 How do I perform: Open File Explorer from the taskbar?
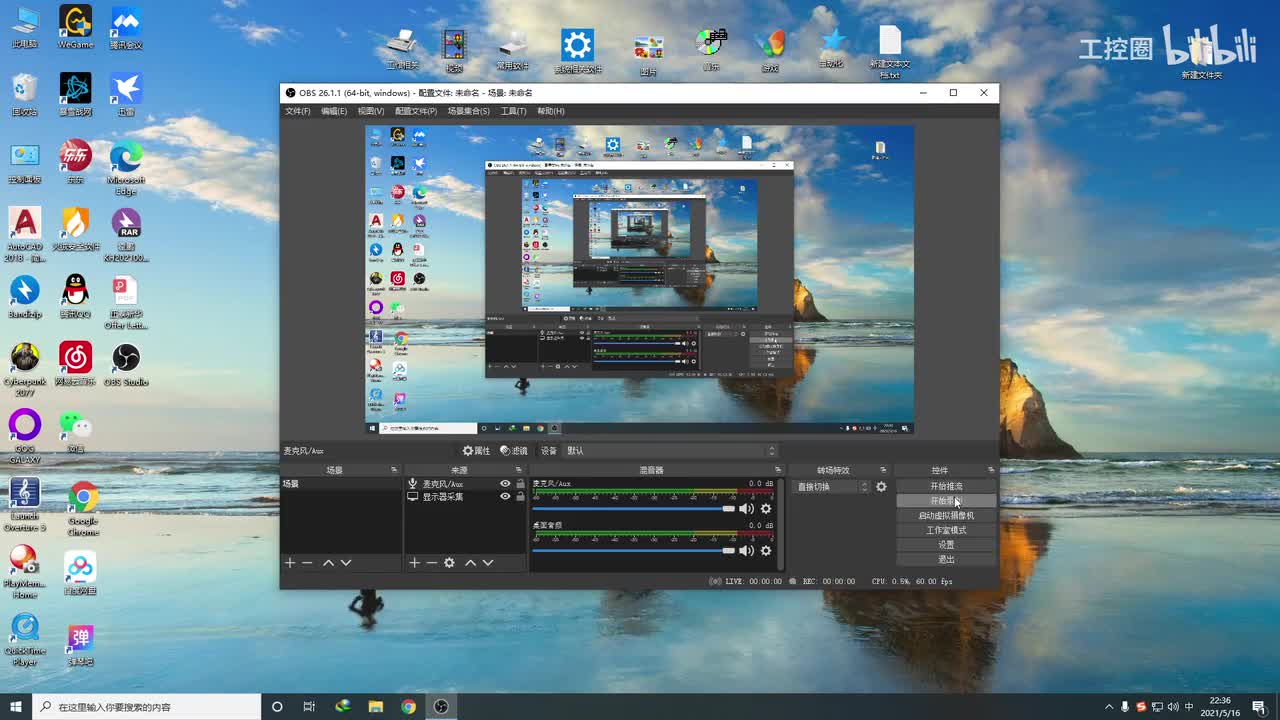coord(375,707)
